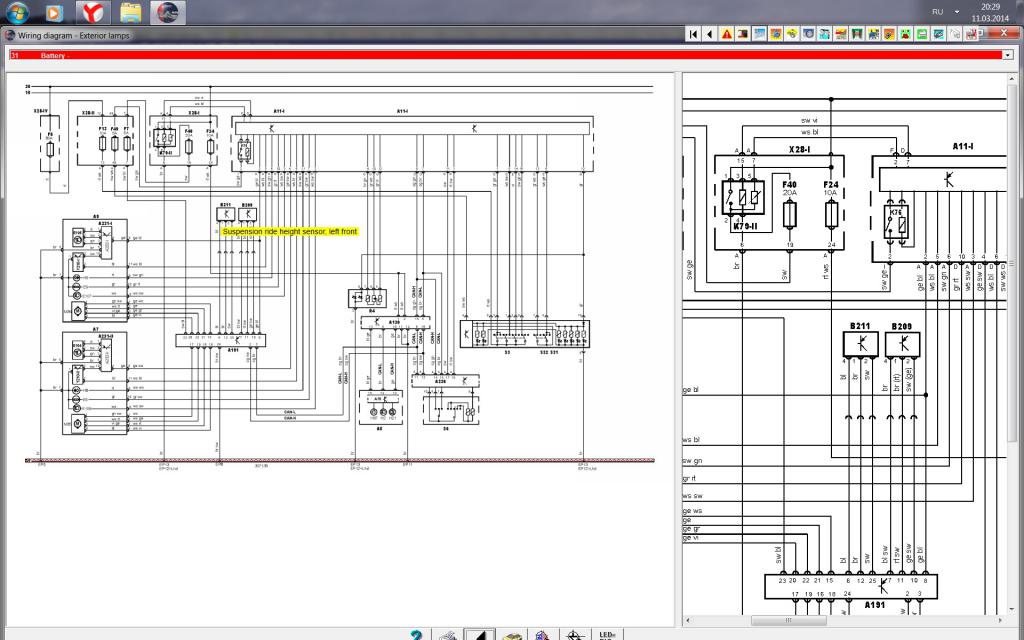Click the yellow 'Suspension ride height sensor, left front' label
1024x640 pixels.
pyautogui.click(x=290, y=231)
